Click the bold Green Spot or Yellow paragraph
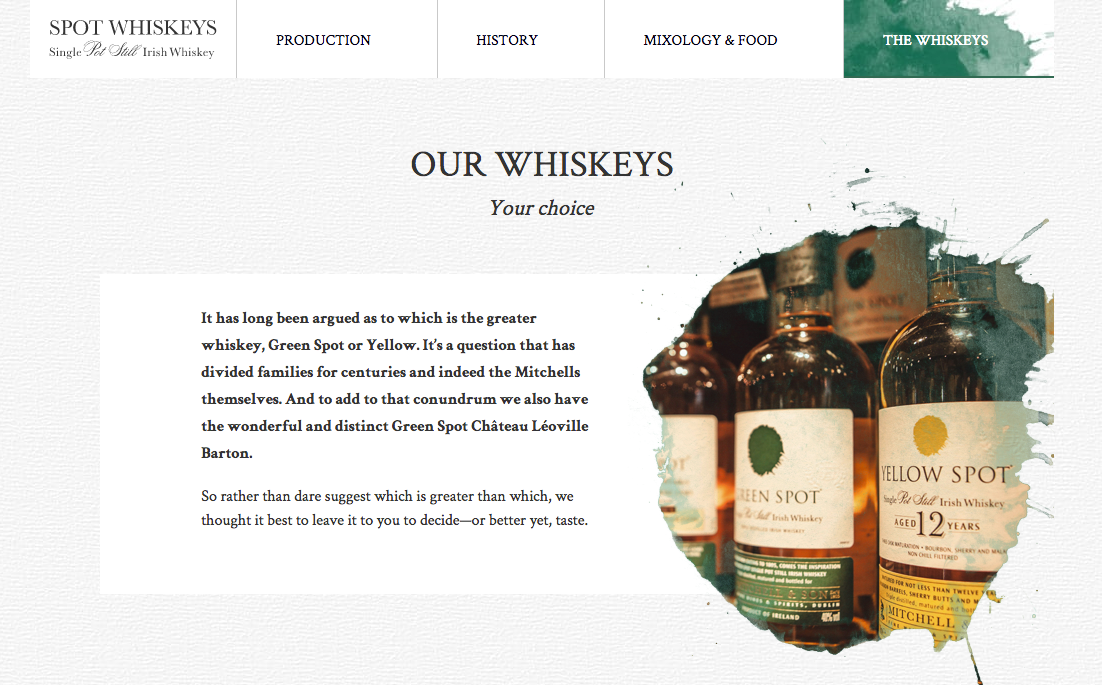This screenshot has width=1102, height=685. pyautogui.click(x=395, y=385)
